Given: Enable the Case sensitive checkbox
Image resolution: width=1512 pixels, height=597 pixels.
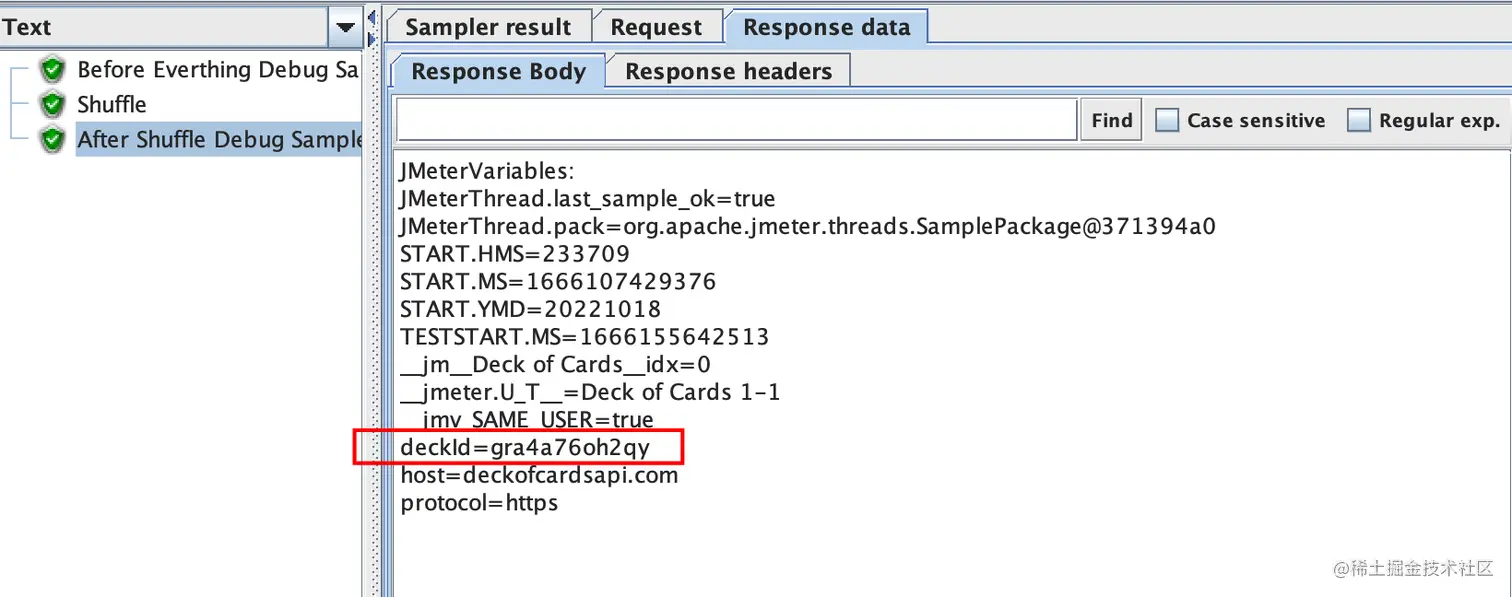Looking at the screenshot, I should tap(1167, 120).
